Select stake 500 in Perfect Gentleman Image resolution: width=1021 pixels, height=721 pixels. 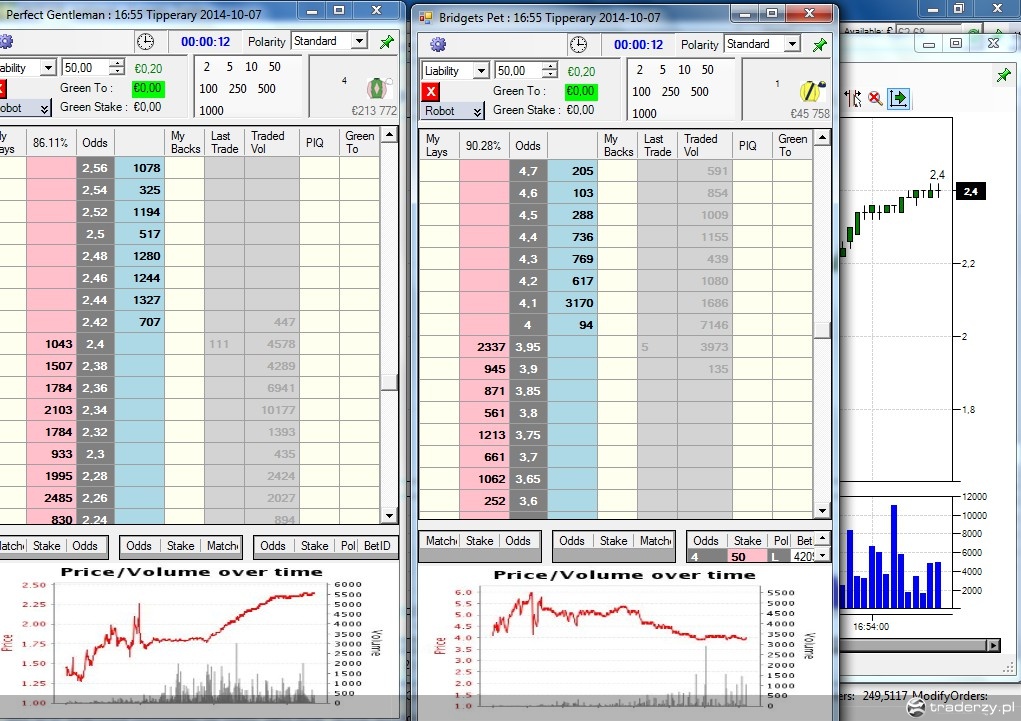[x=267, y=89]
